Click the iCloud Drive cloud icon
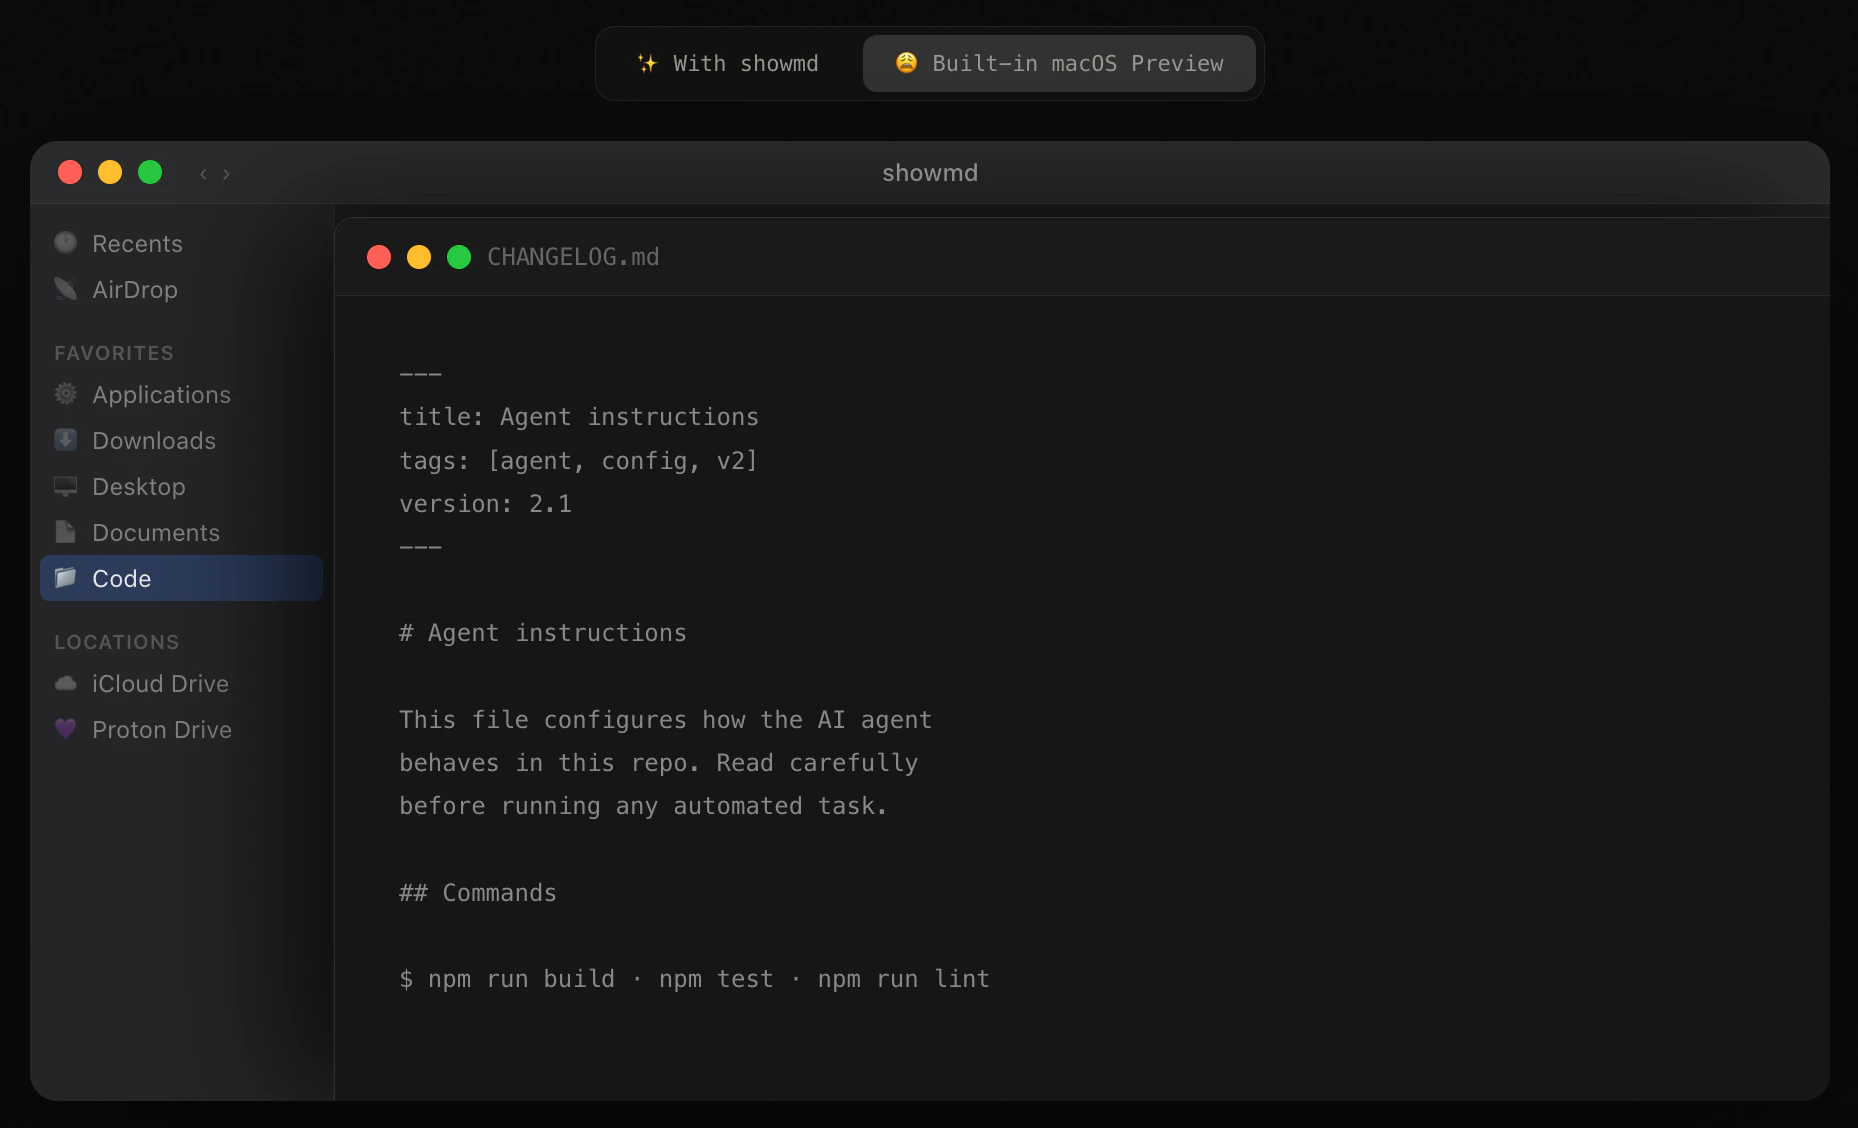Viewport: 1858px width, 1128px height. click(x=66, y=684)
